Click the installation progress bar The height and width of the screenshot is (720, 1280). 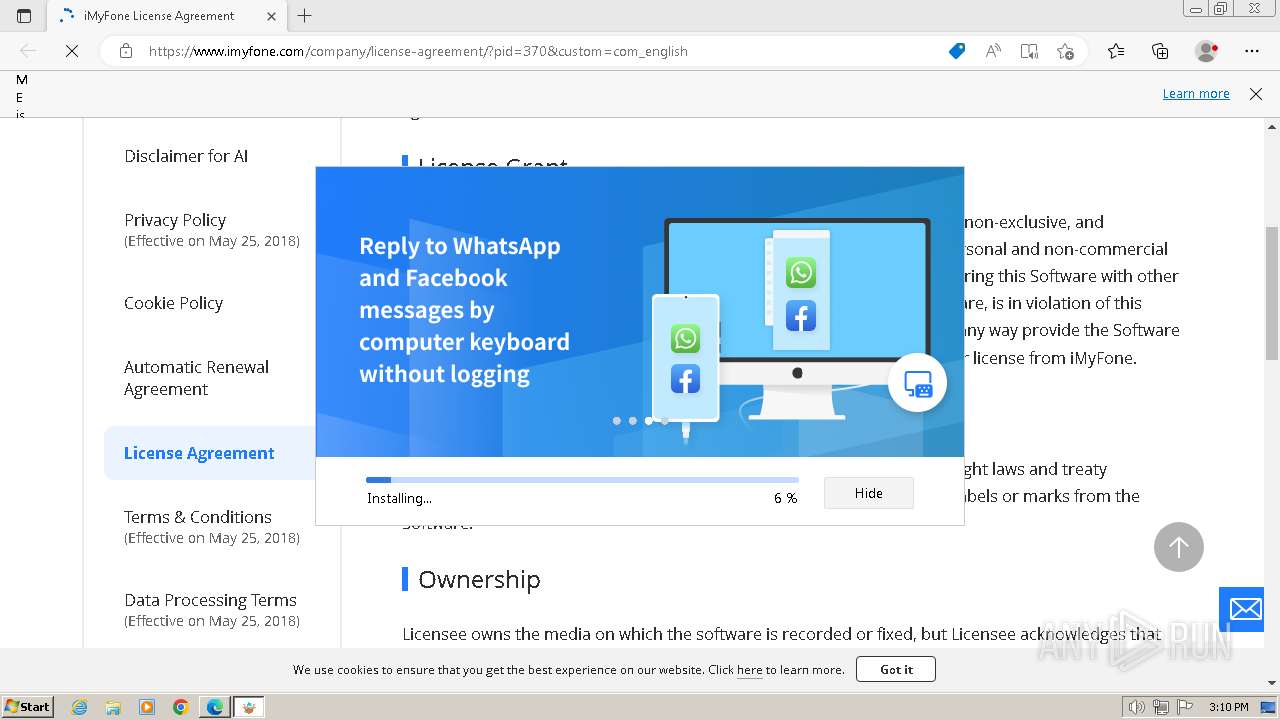pos(582,480)
